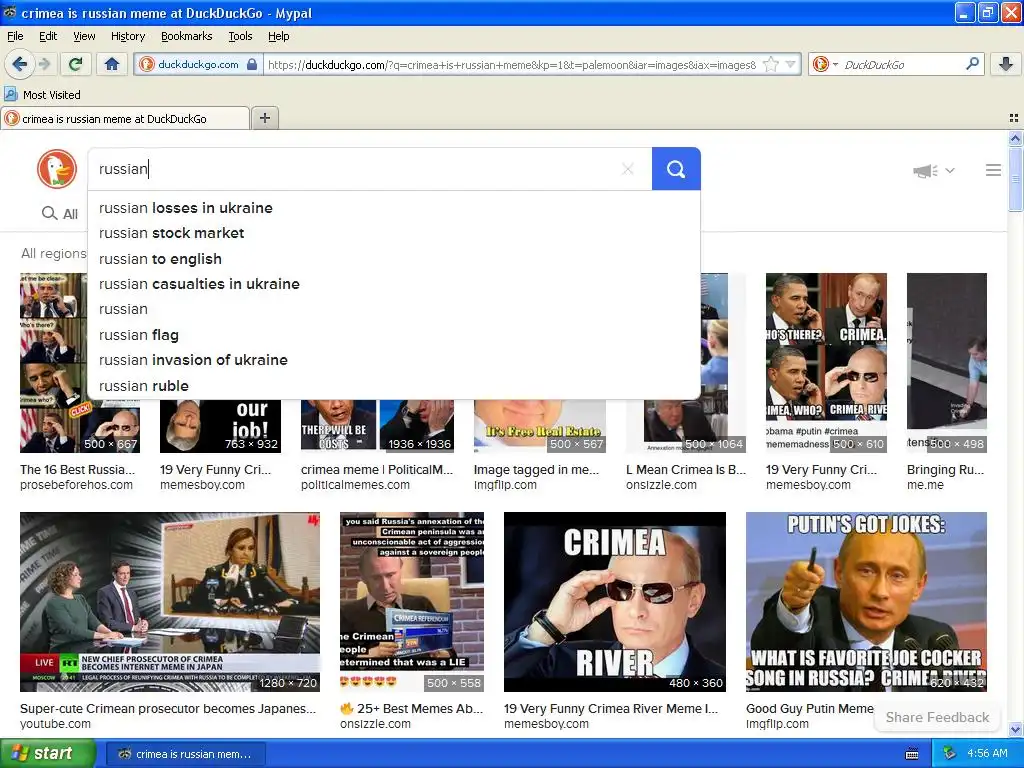The height and width of the screenshot is (768, 1024).
Task: Visit the politicalmemes.com source link
Action: point(355,485)
